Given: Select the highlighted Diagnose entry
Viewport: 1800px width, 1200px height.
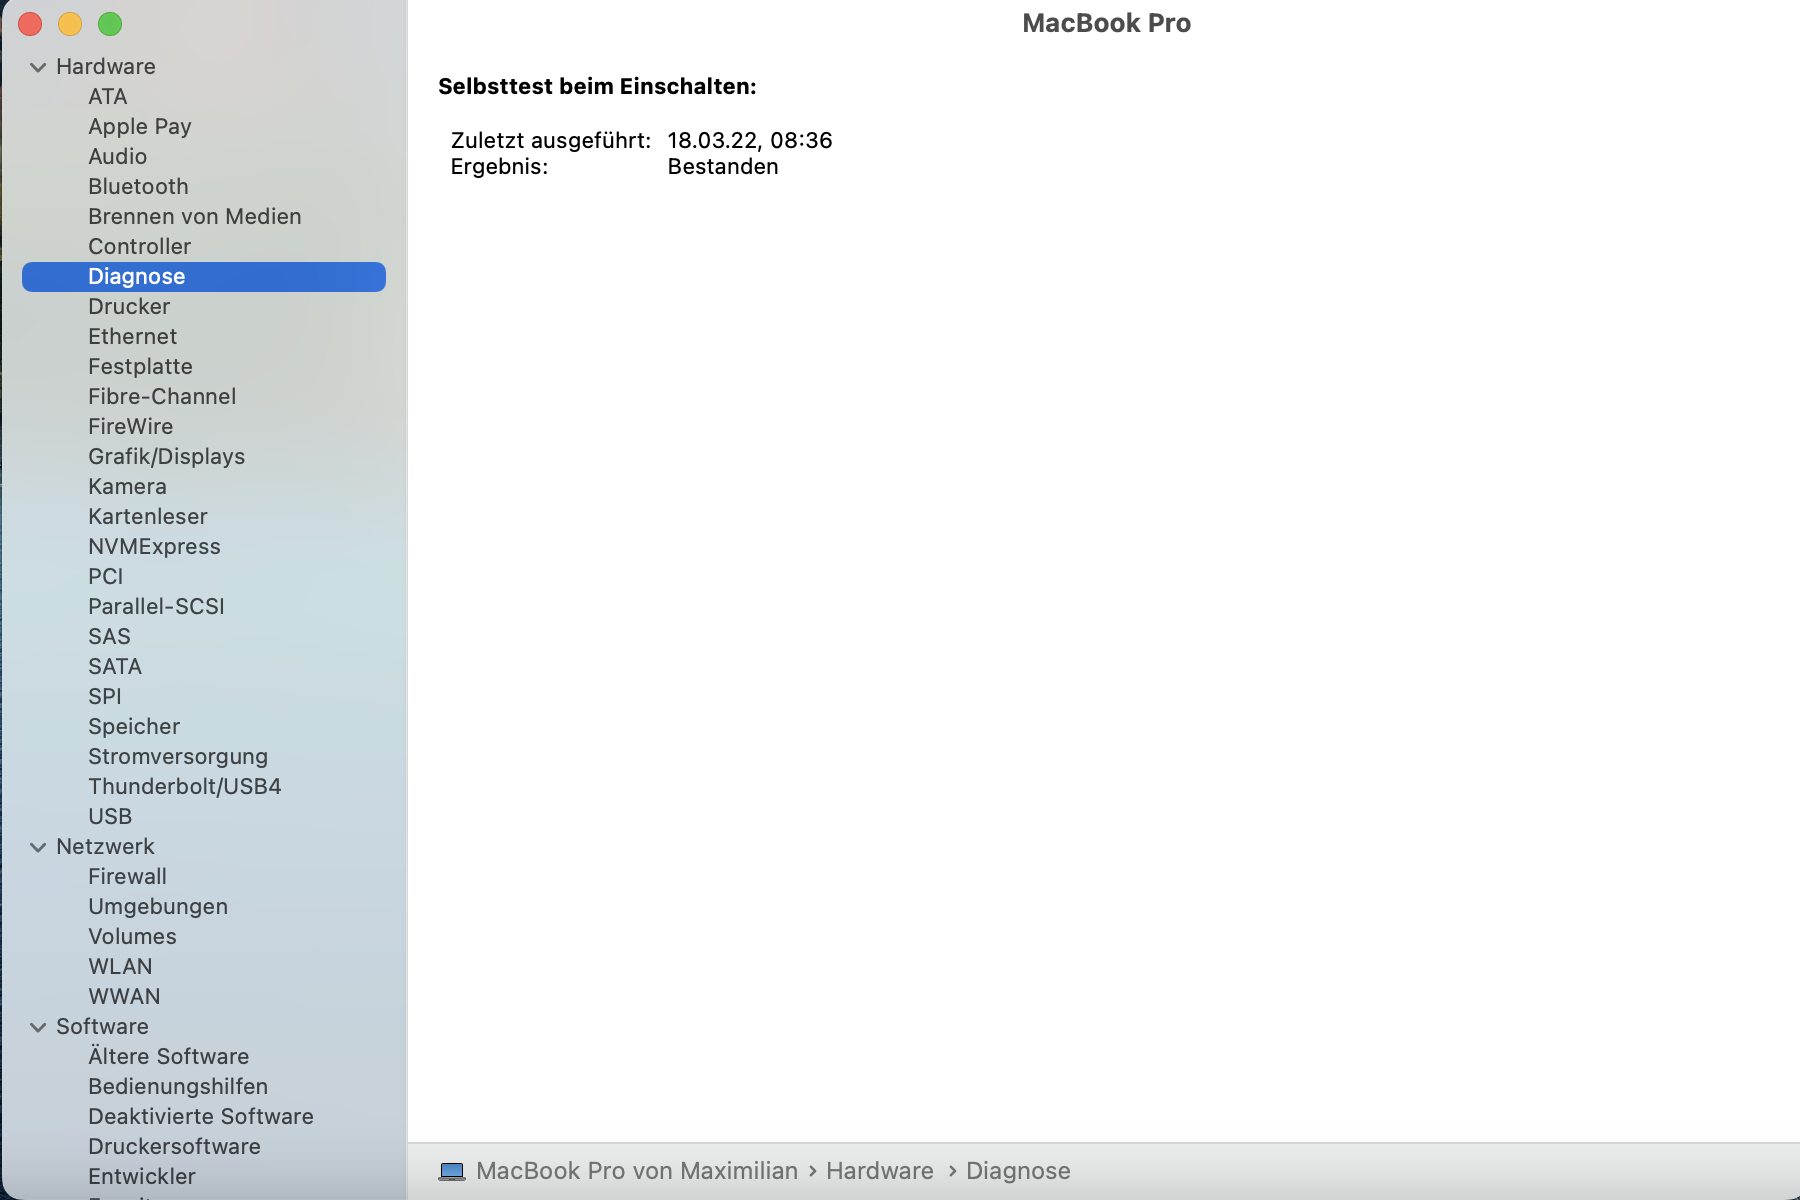Looking at the screenshot, I should 204,277.
